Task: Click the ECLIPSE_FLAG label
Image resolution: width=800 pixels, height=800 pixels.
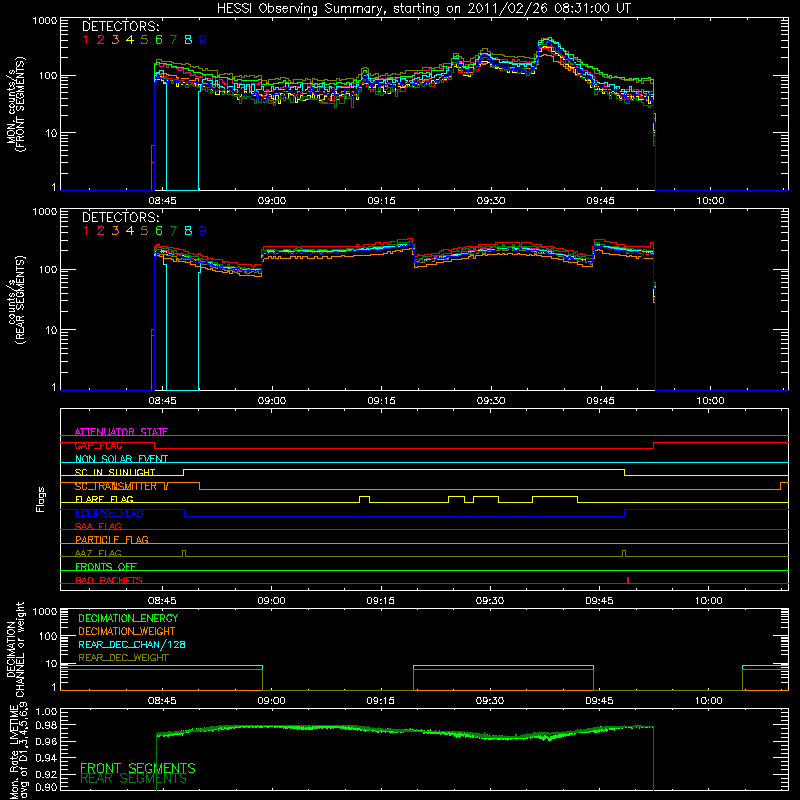Action: click(109, 513)
